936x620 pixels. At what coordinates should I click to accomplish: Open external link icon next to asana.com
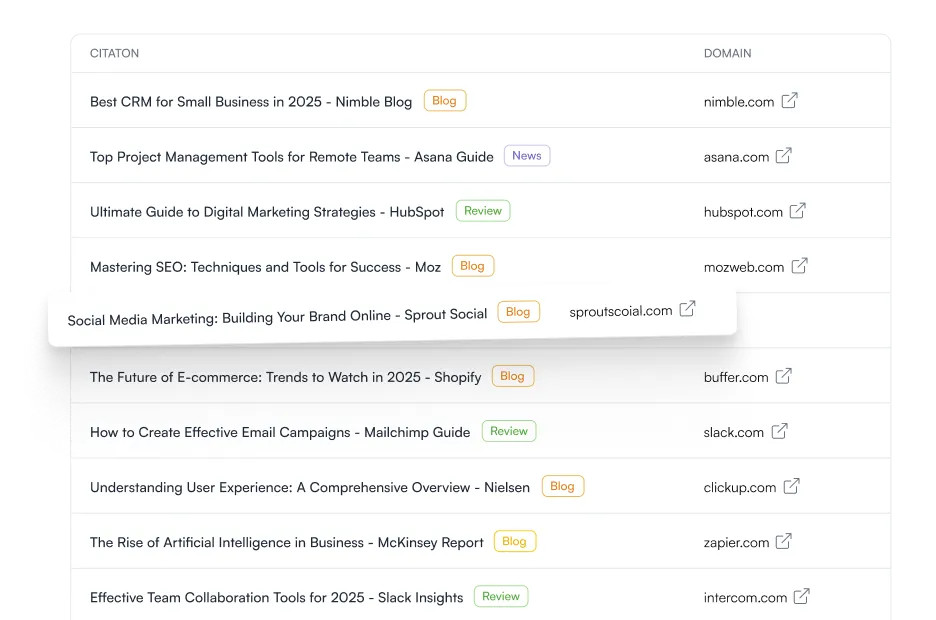point(783,156)
